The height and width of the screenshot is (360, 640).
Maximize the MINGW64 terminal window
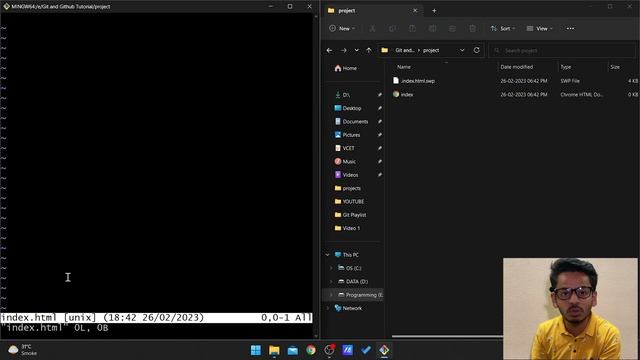tap(290, 7)
